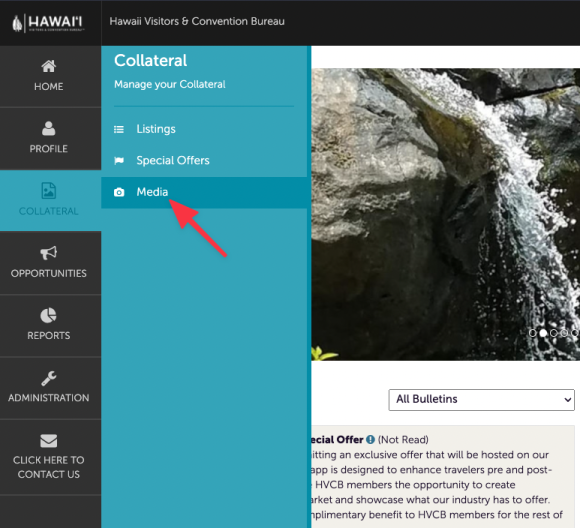Click the Contact Us envelope icon
Viewport: 580px width, 528px height.
tap(48, 441)
